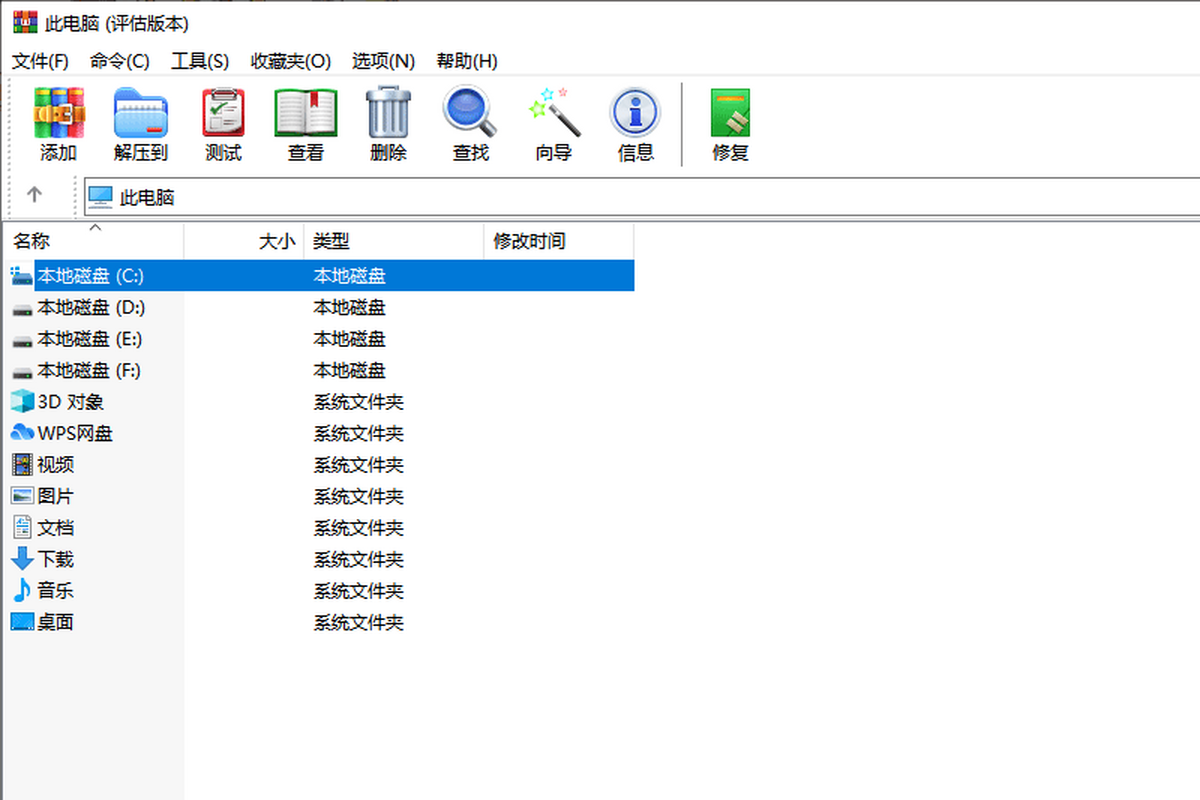Click 系统文件夹 type cell in 桌面 row
Viewport: 1200px width, 800px height.
359,622
